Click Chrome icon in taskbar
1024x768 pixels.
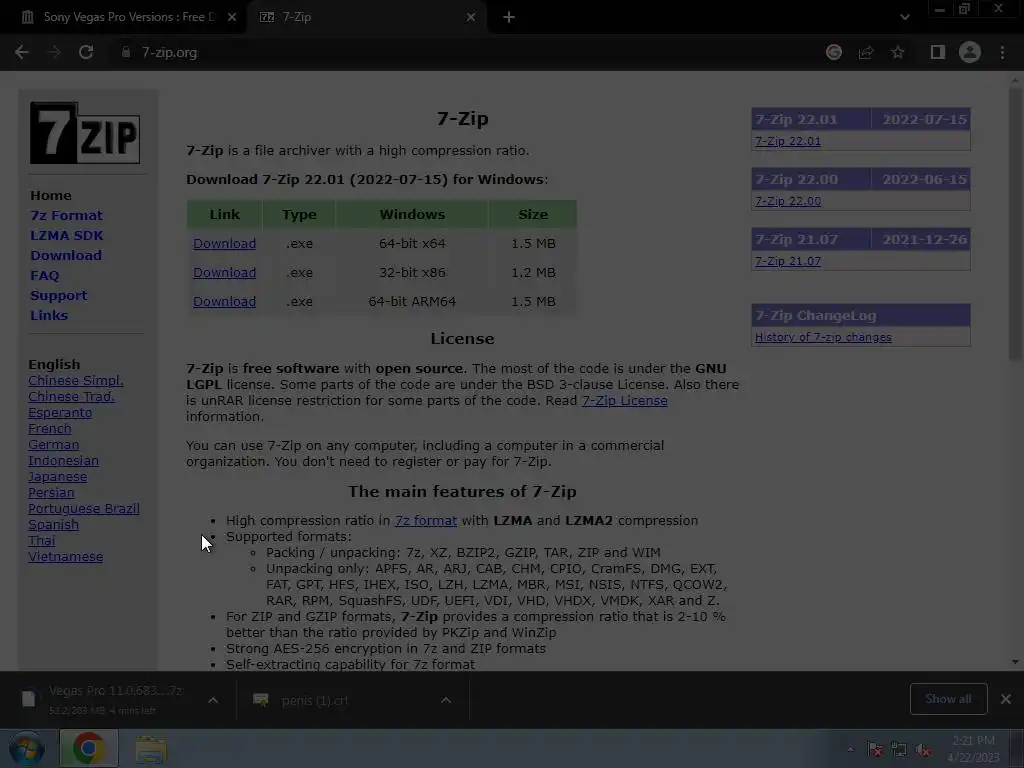pyautogui.click(x=89, y=748)
